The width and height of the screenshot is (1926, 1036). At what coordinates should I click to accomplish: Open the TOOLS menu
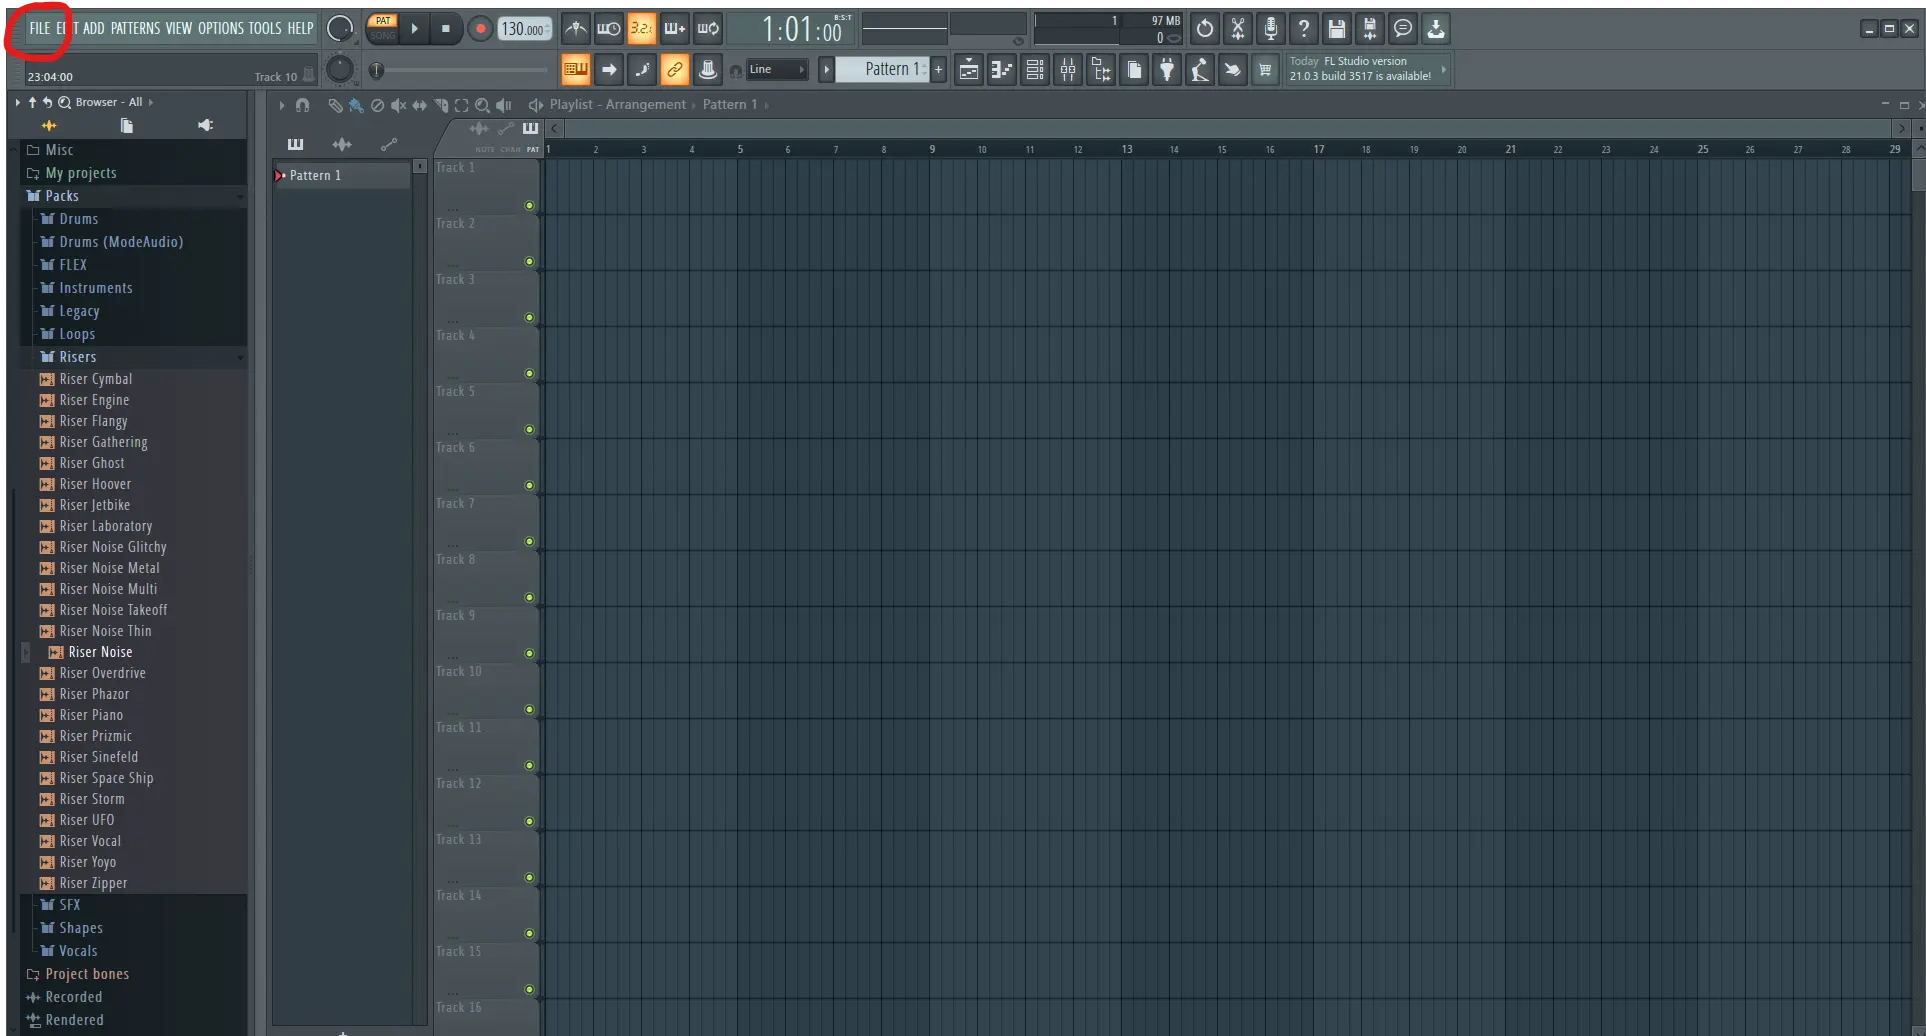point(265,28)
